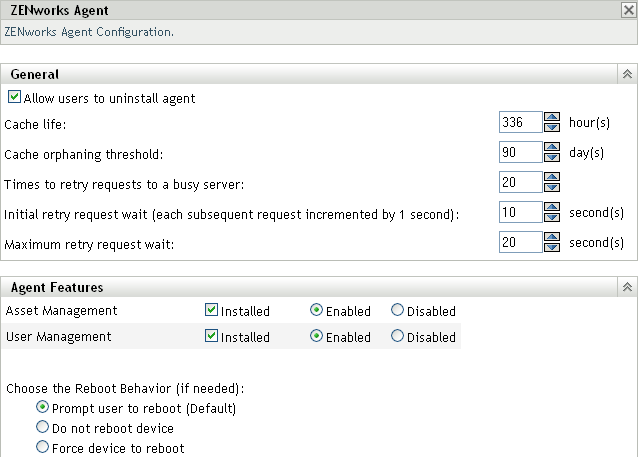Select Disabled for User Management

(x=398, y=337)
